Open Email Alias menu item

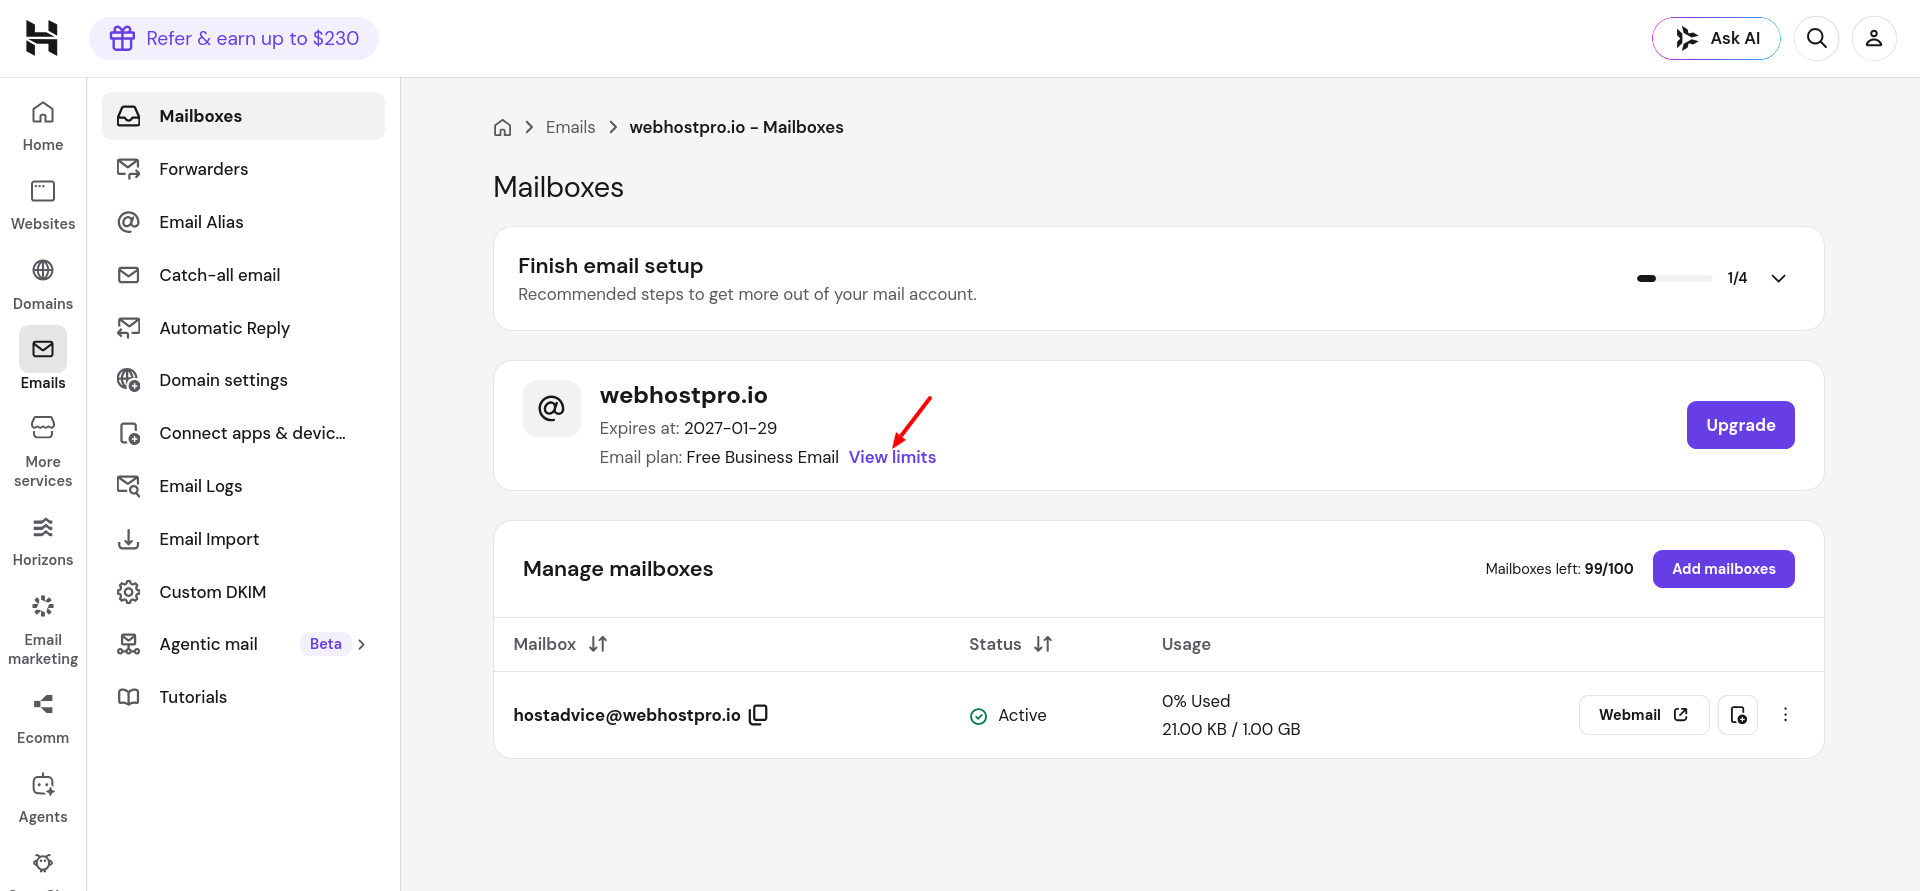coord(243,222)
